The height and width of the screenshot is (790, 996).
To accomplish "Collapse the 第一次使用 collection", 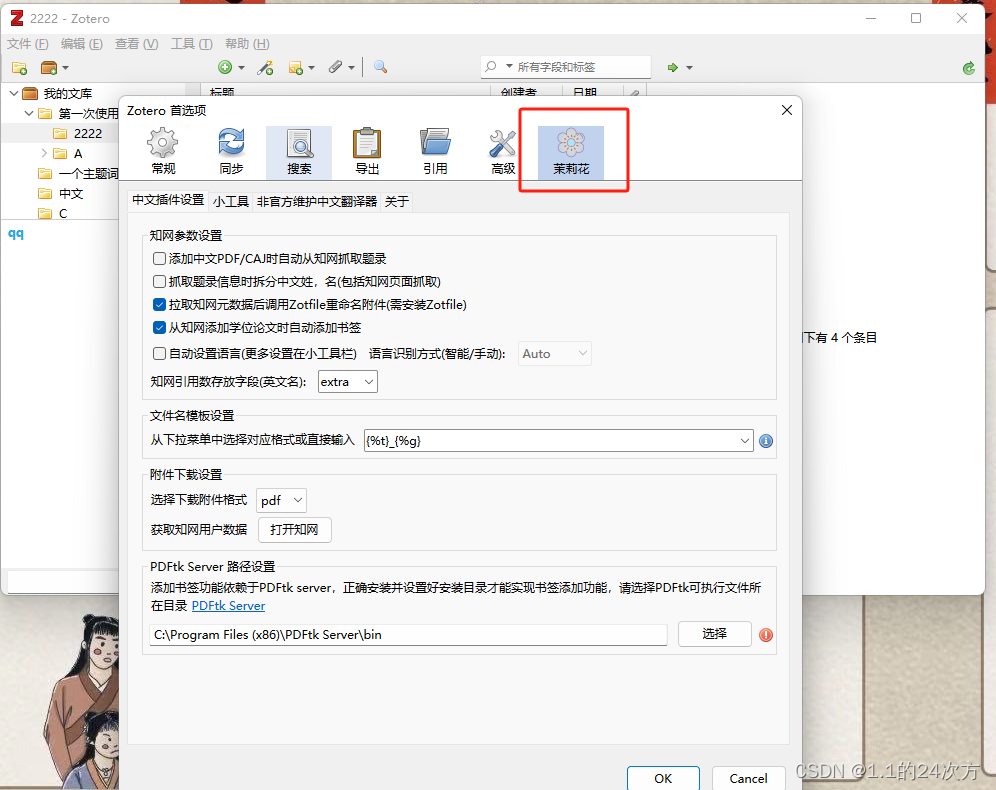I will 29,114.
